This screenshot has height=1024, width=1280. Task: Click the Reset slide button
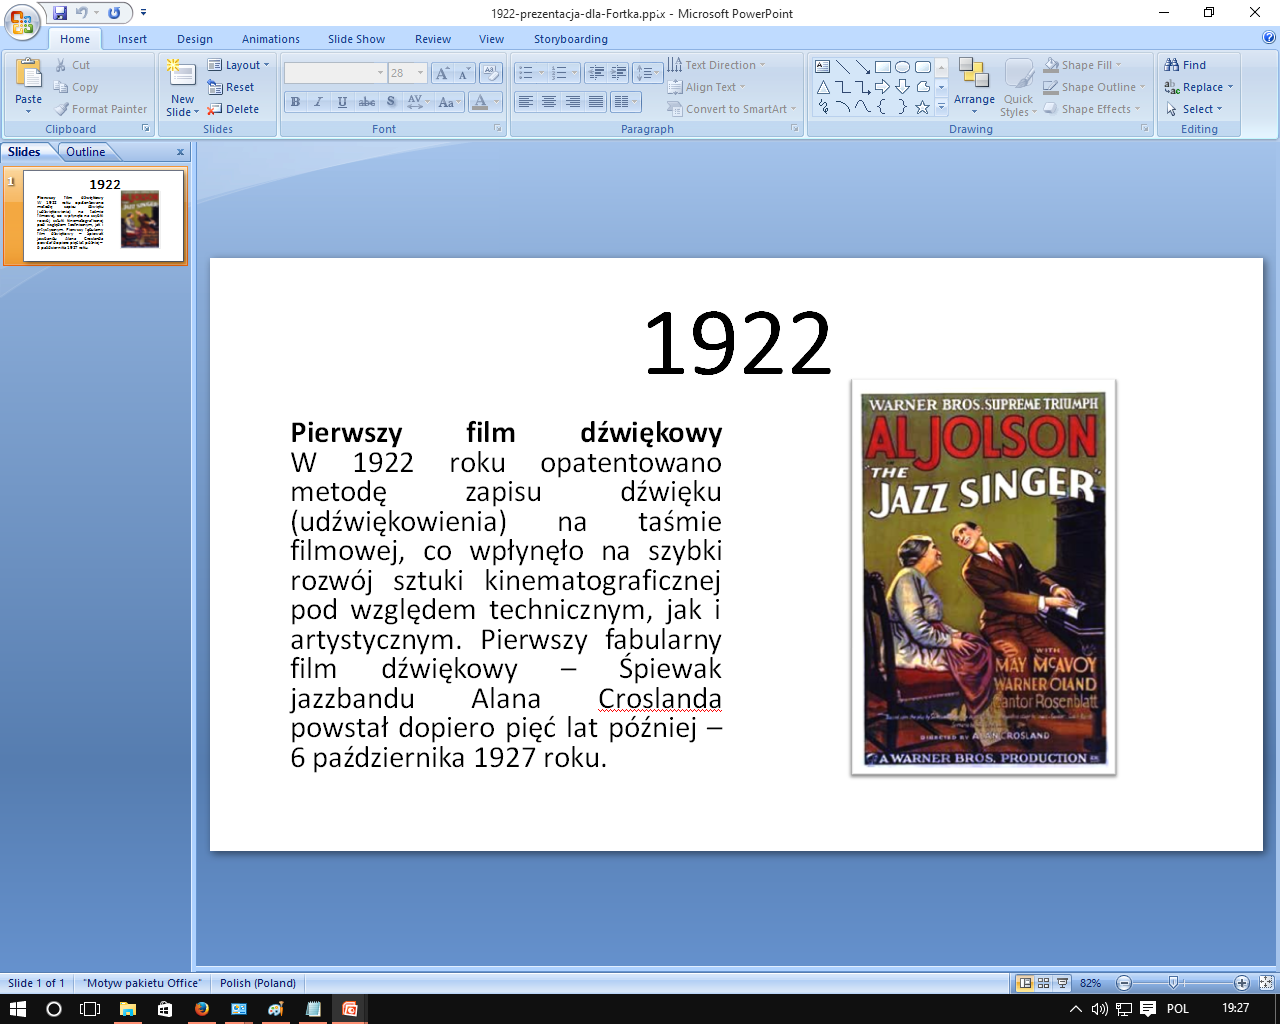pyautogui.click(x=232, y=87)
